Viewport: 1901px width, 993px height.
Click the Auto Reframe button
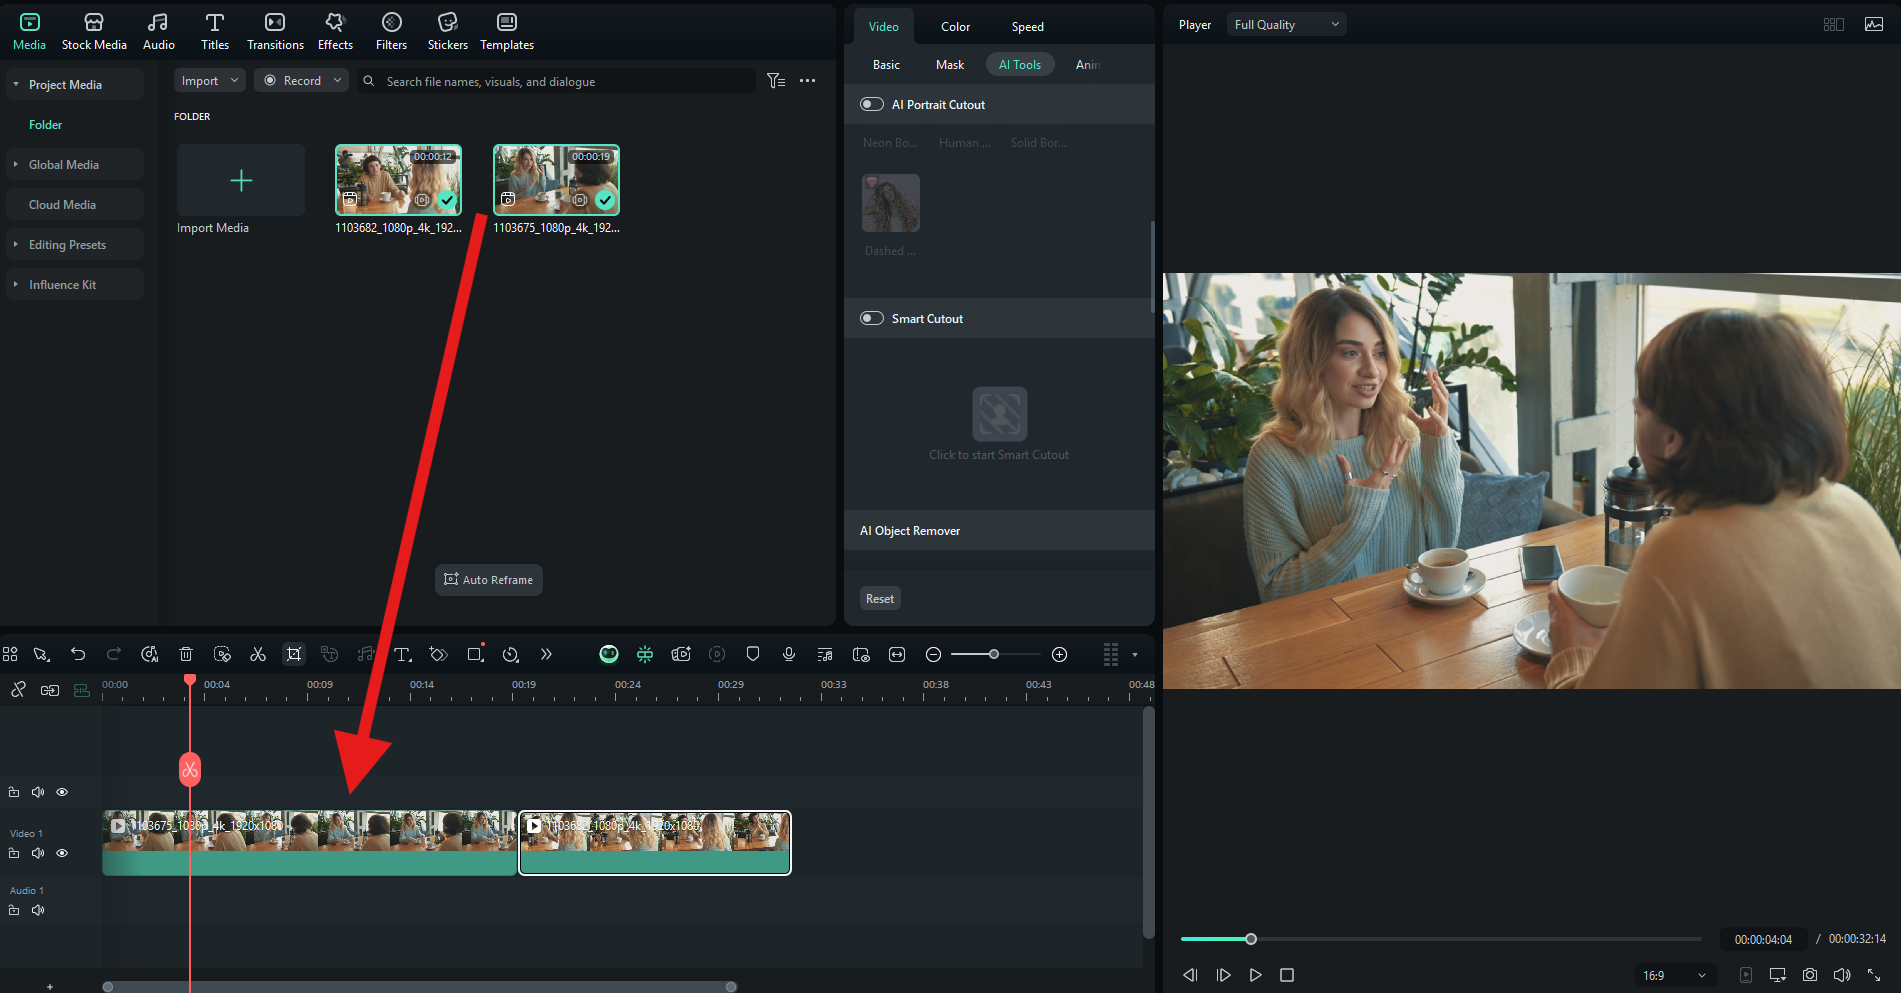point(489,580)
